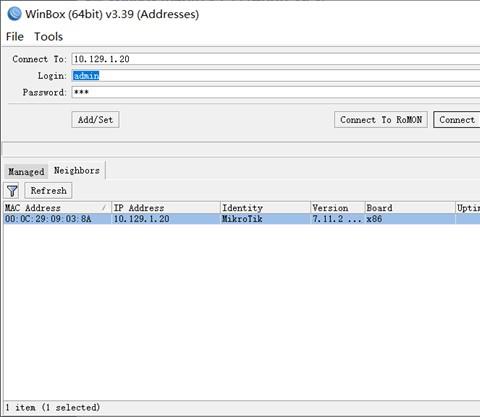Click the MikroTik identity cell
The width and height of the screenshot is (480, 417).
265,219
